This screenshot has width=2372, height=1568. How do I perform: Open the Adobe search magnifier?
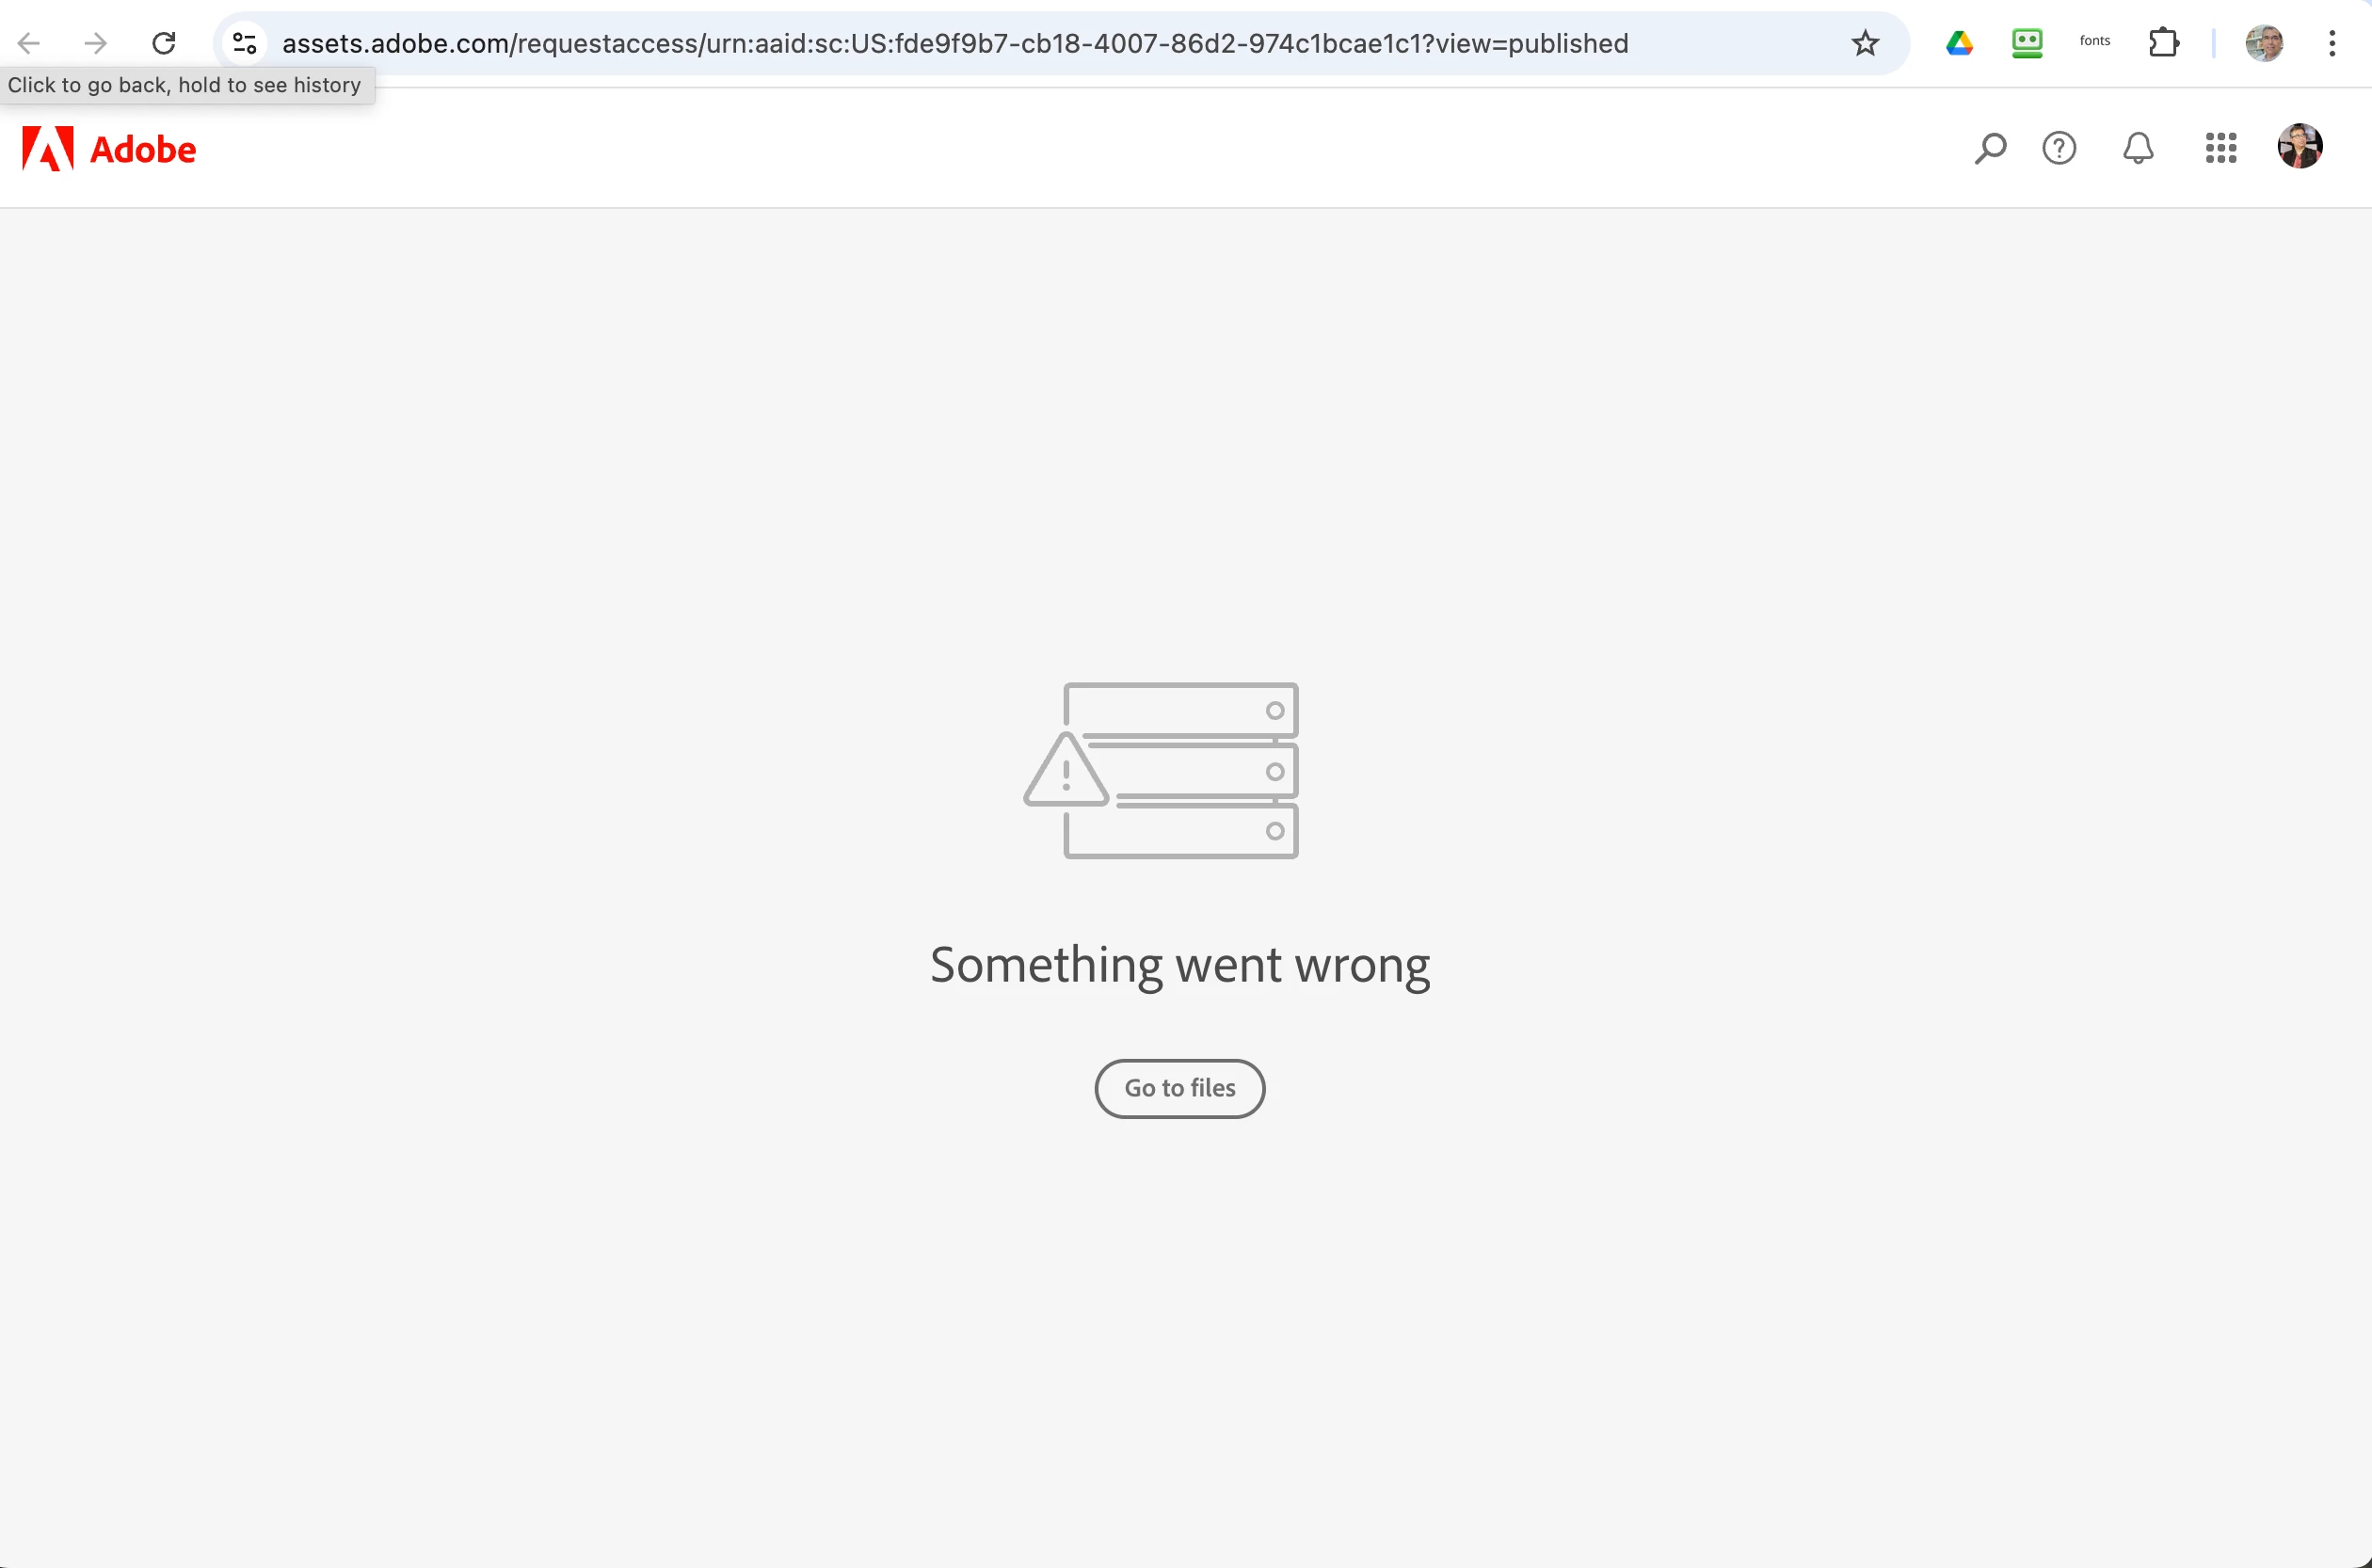click(1990, 148)
